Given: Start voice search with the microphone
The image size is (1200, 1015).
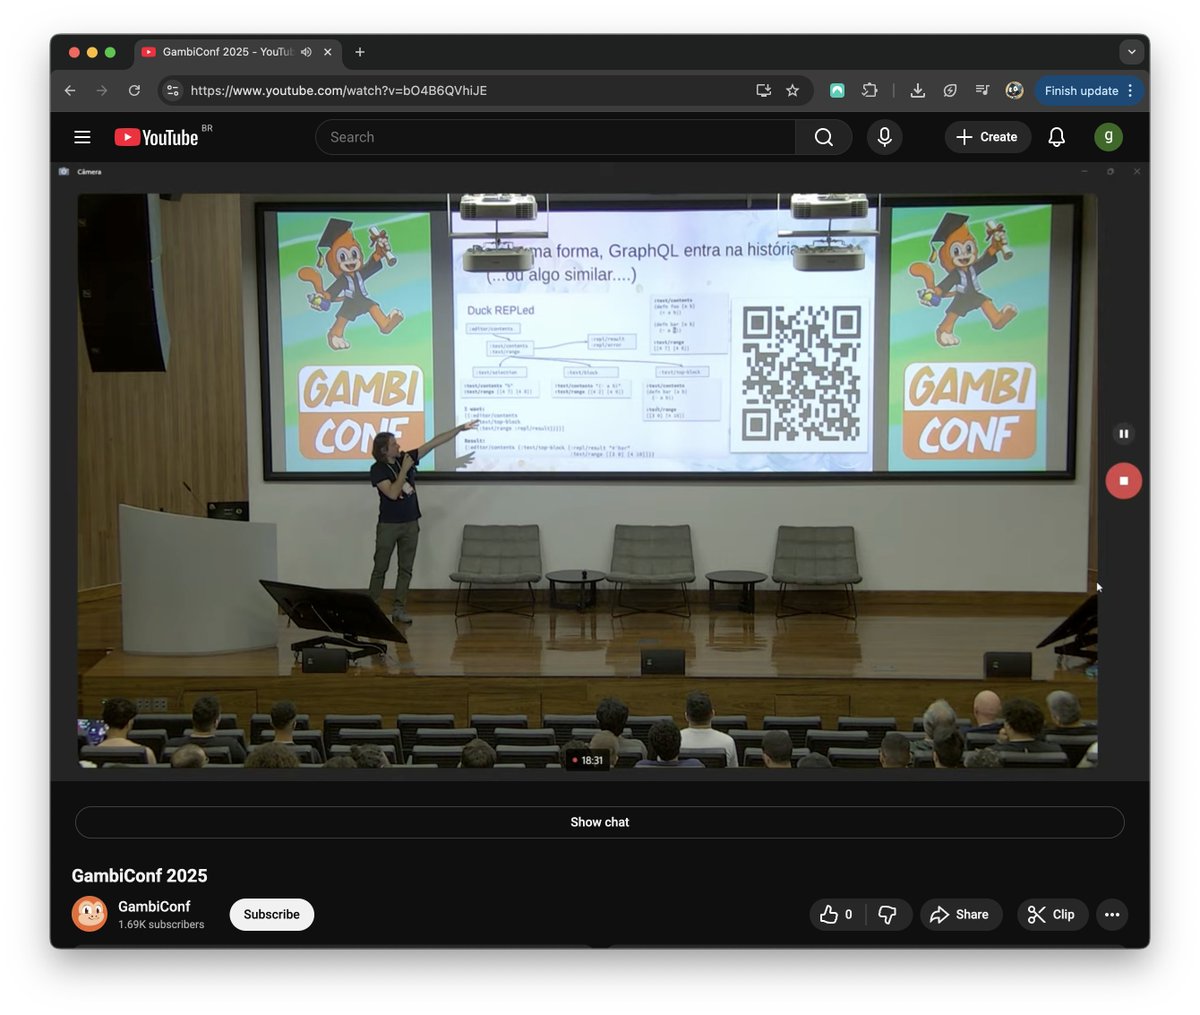Looking at the screenshot, I should [884, 137].
